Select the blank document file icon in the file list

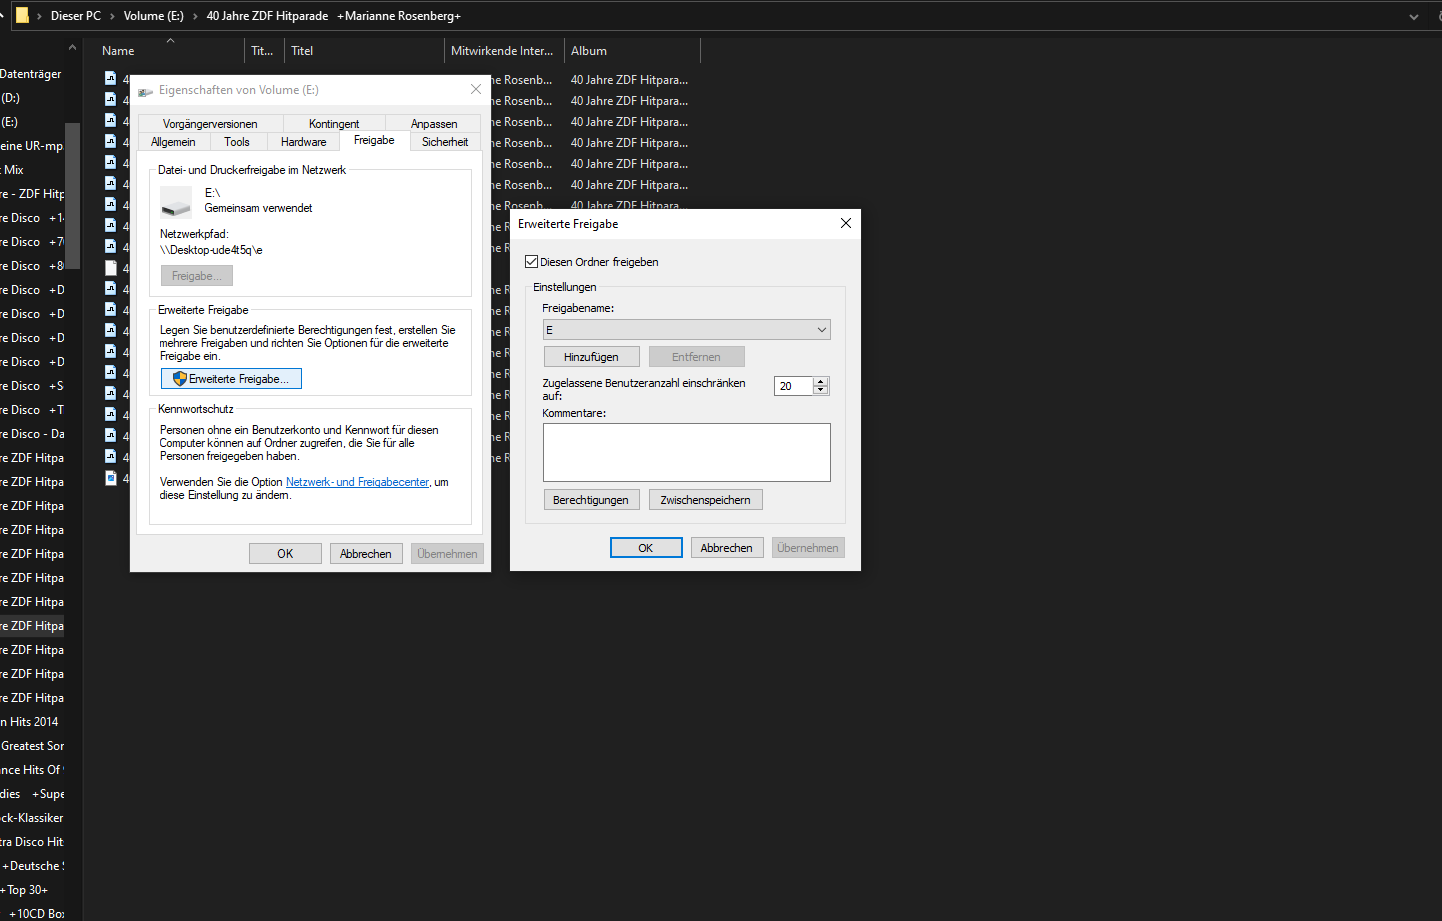tap(111, 268)
